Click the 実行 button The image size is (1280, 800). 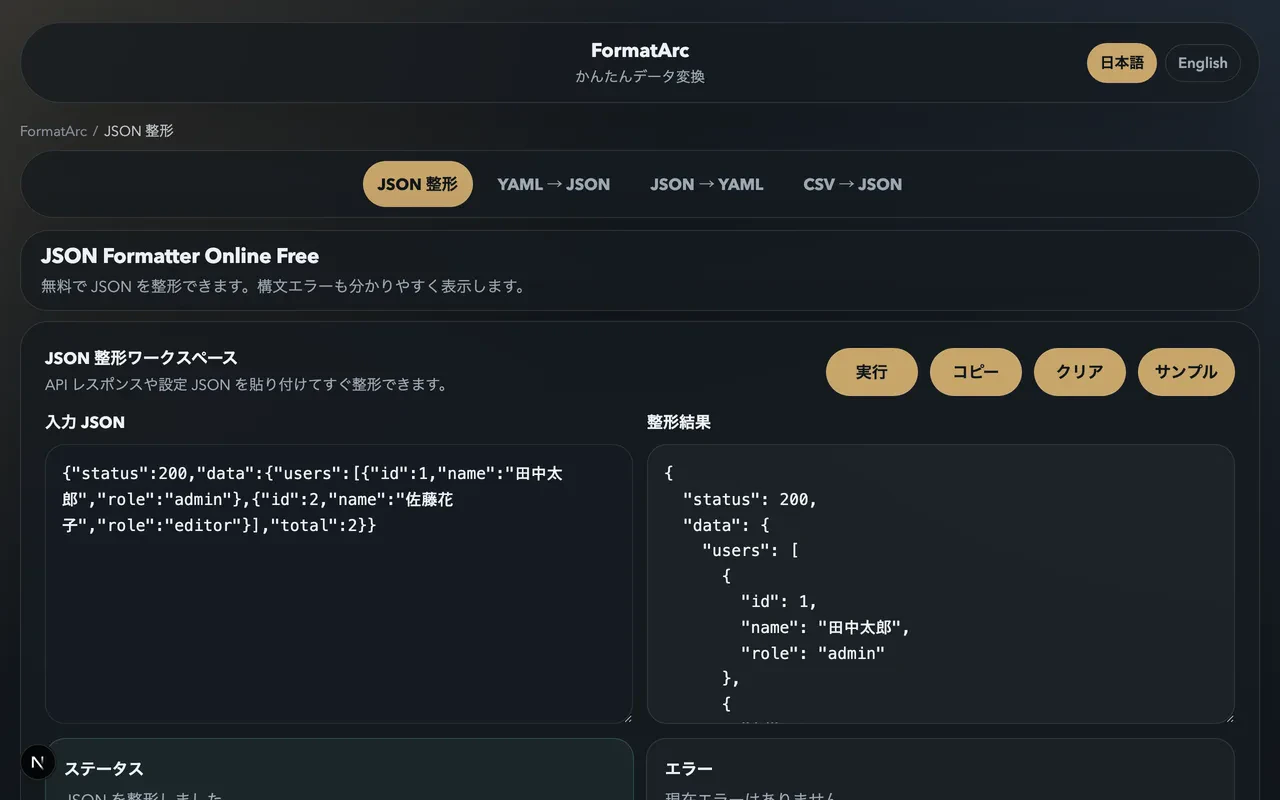pyautogui.click(x=872, y=372)
